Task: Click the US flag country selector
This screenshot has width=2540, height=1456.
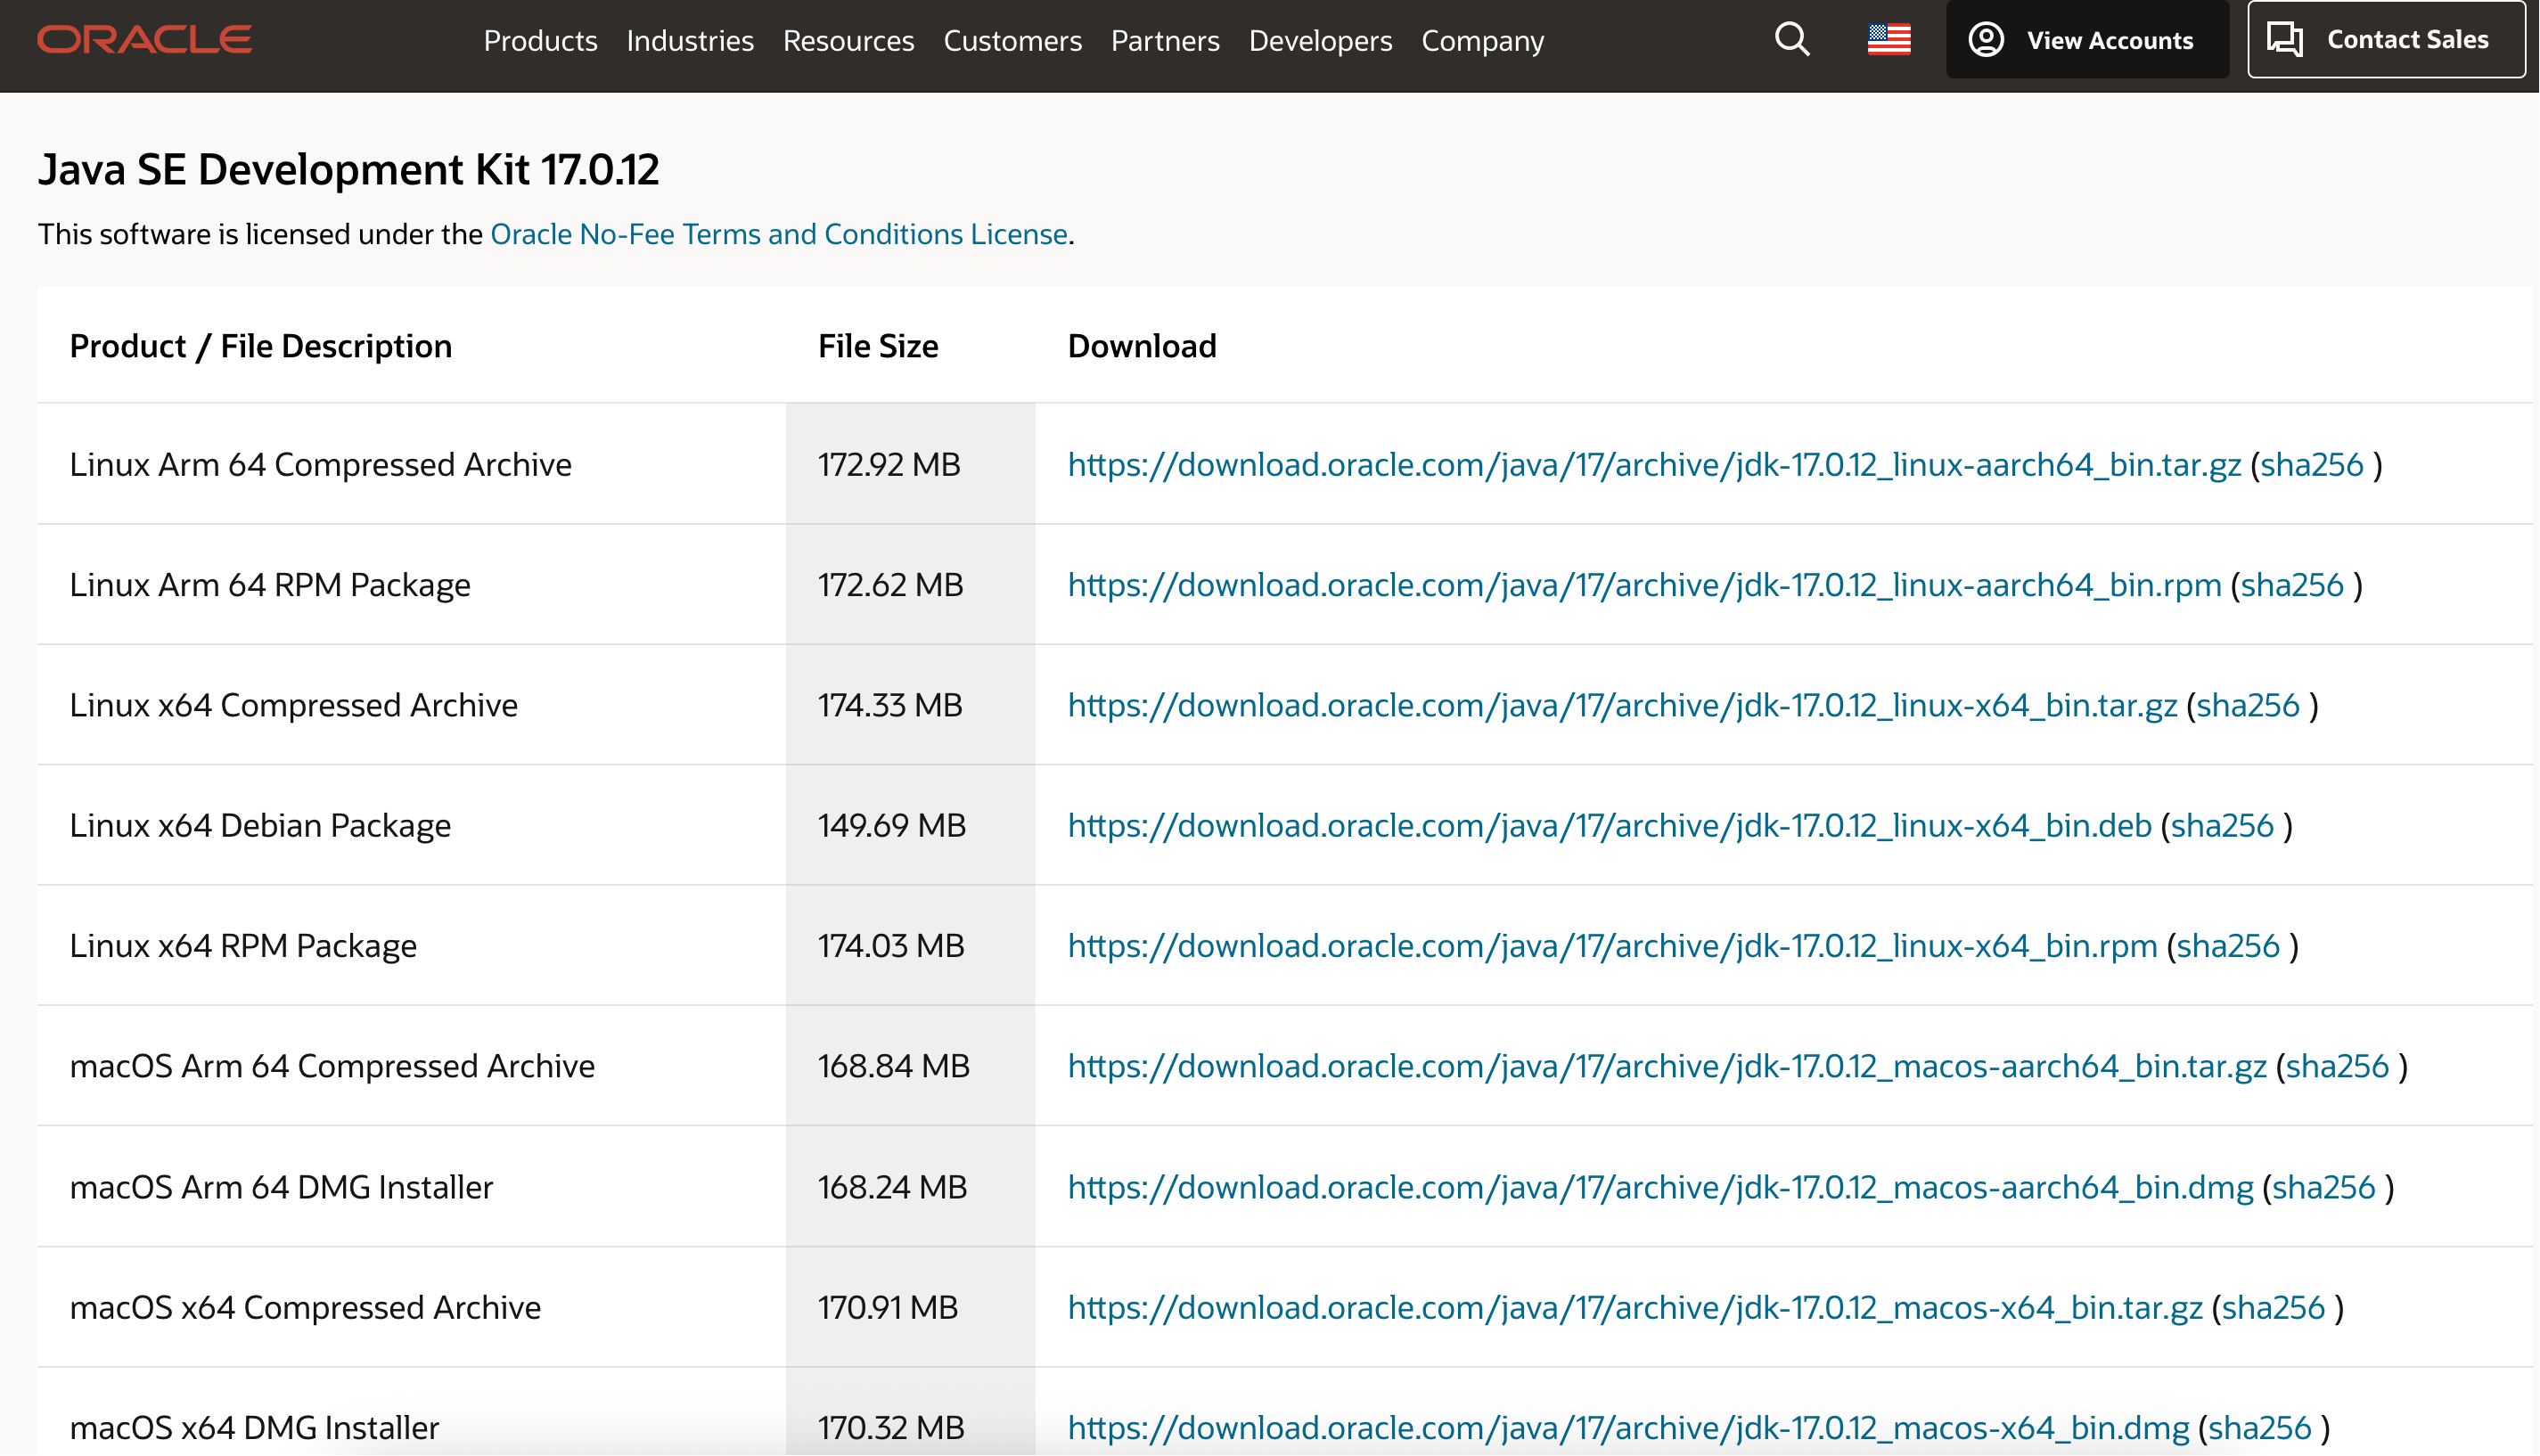Action: point(1889,39)
